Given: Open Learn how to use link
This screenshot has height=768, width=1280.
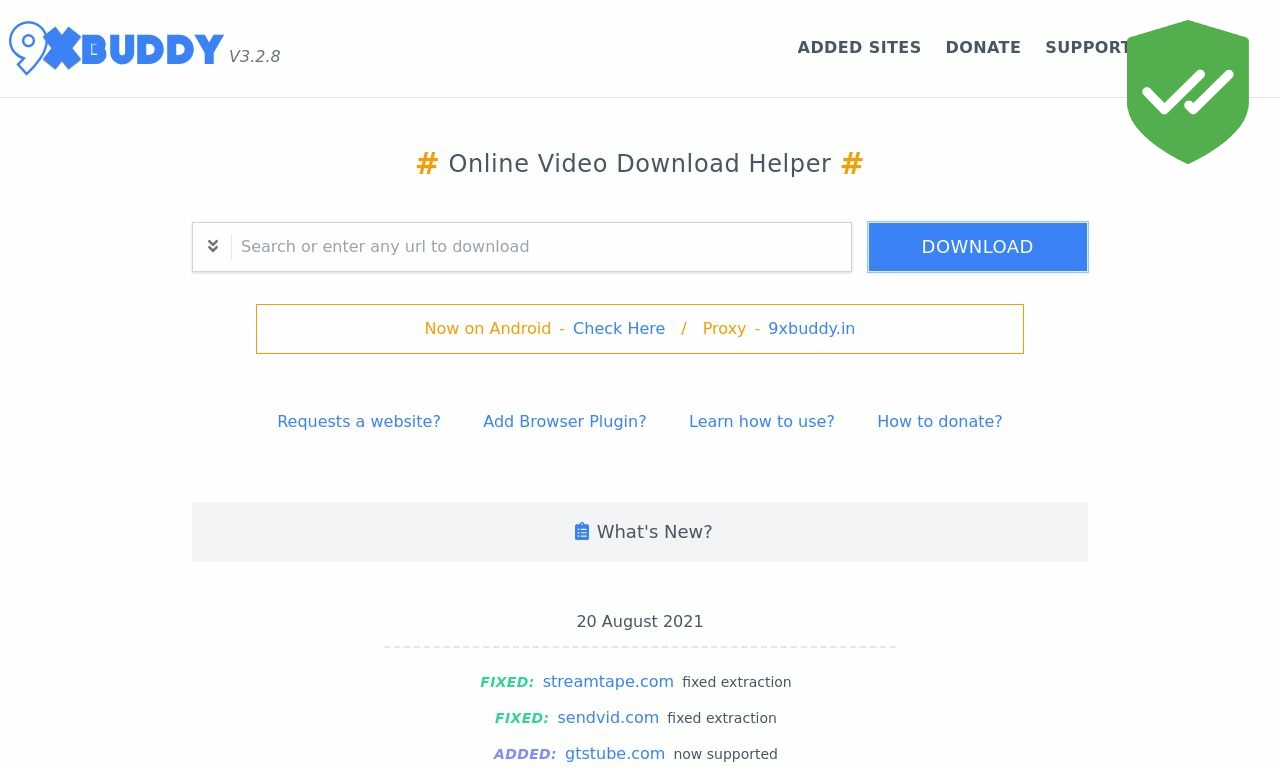Looking at the screenshot, I should pyautogui.click(x=762, y=422).
